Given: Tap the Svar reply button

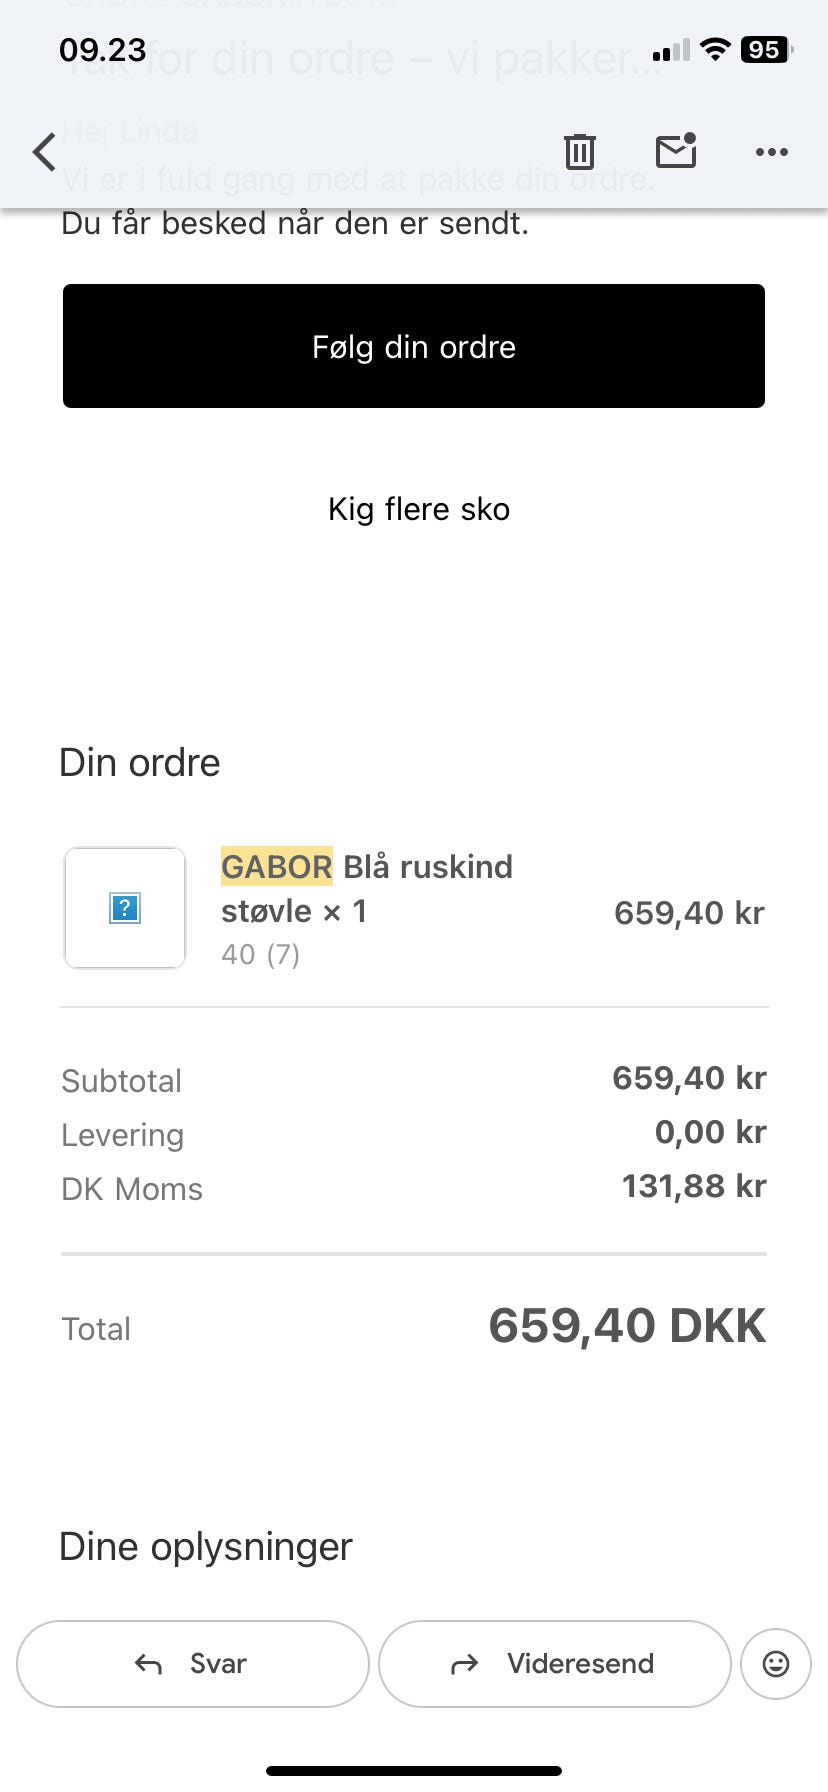Looking at the screenshot, I should coord(193,1664).
